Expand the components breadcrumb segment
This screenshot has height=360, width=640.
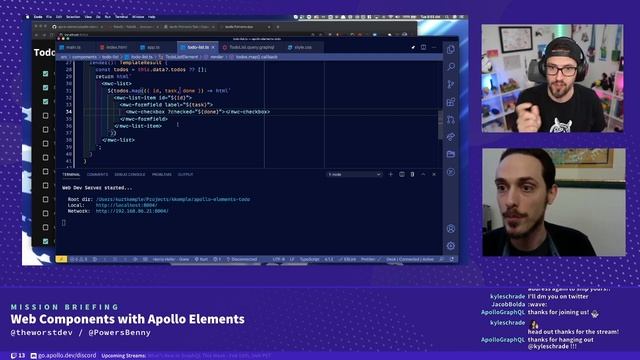point(84,57)
